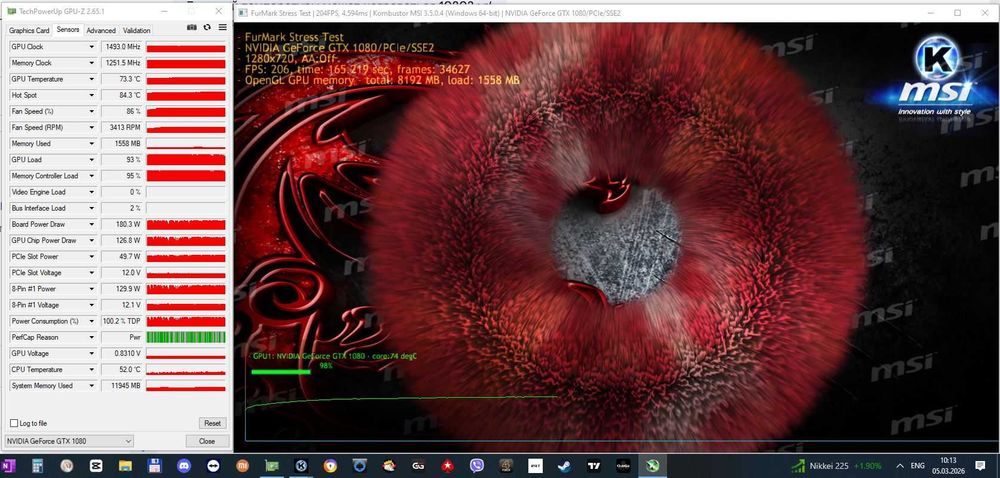1000x478 pixels.
Task: Click the 84.3 °C Hot Spot value
Action: coord(121,96)
